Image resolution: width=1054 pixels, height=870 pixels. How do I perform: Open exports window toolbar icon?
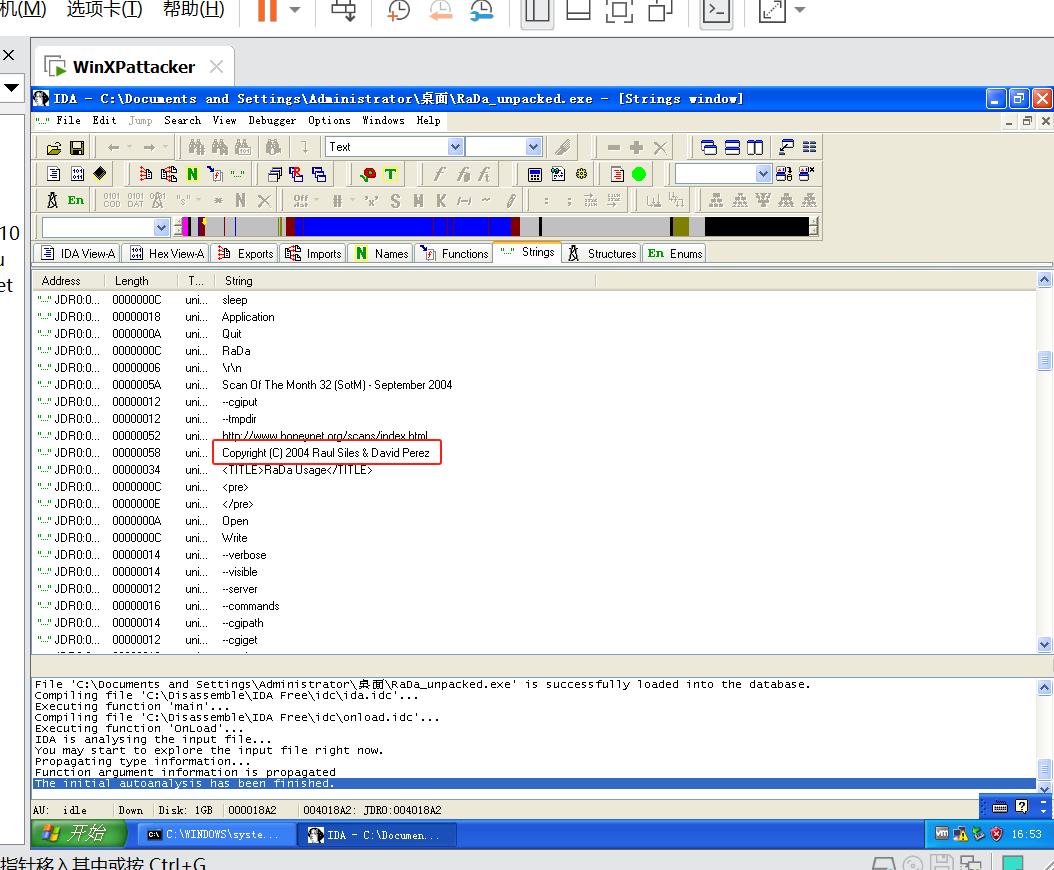point(145,175)
